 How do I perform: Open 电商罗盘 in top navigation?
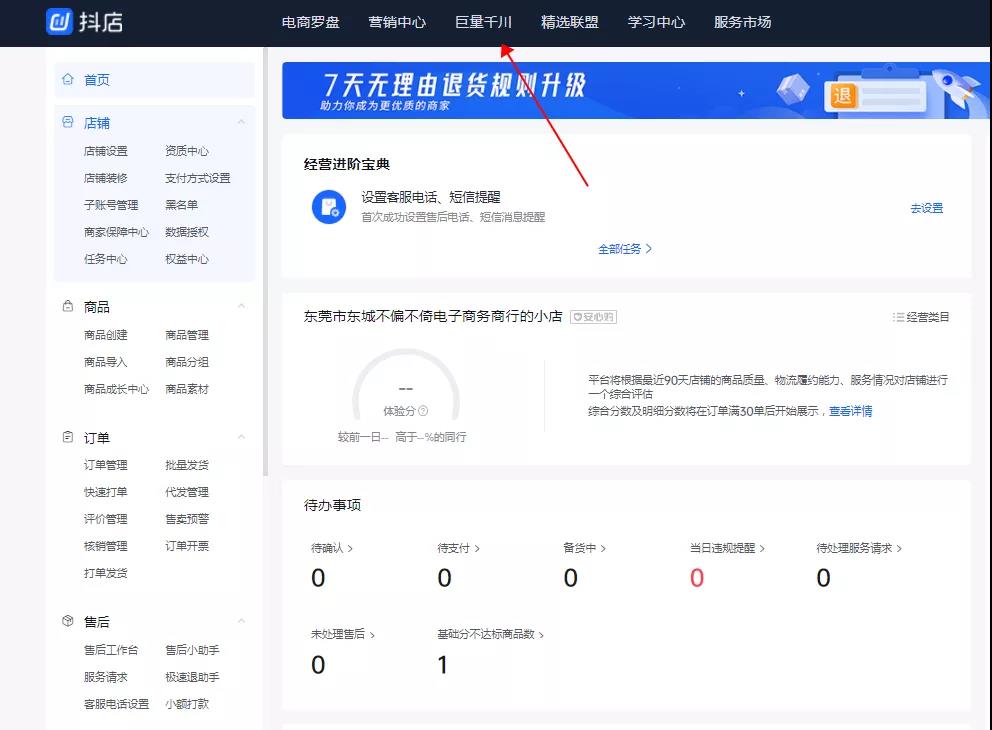[310, 22]
